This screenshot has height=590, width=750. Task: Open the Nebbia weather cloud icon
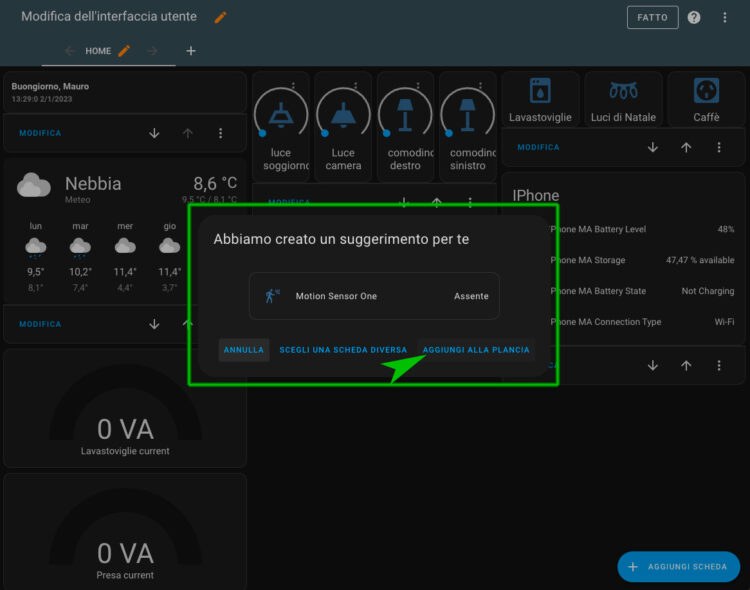[x=33, y=186]
